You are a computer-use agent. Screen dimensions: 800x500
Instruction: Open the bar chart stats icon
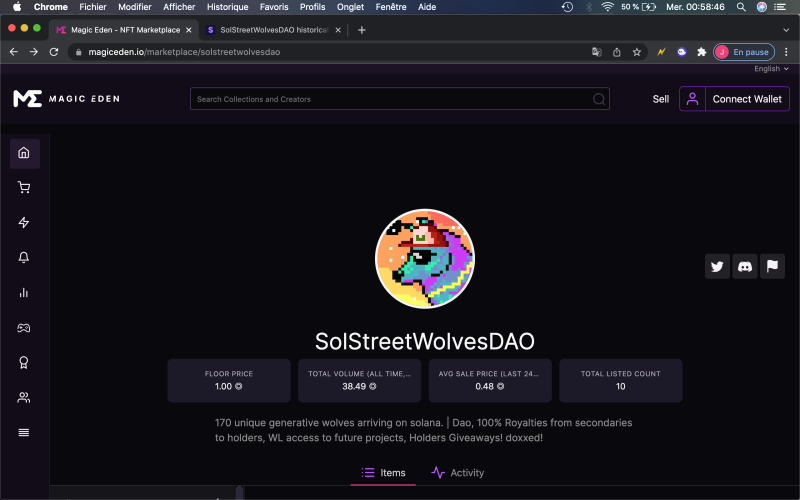(24, 292)
